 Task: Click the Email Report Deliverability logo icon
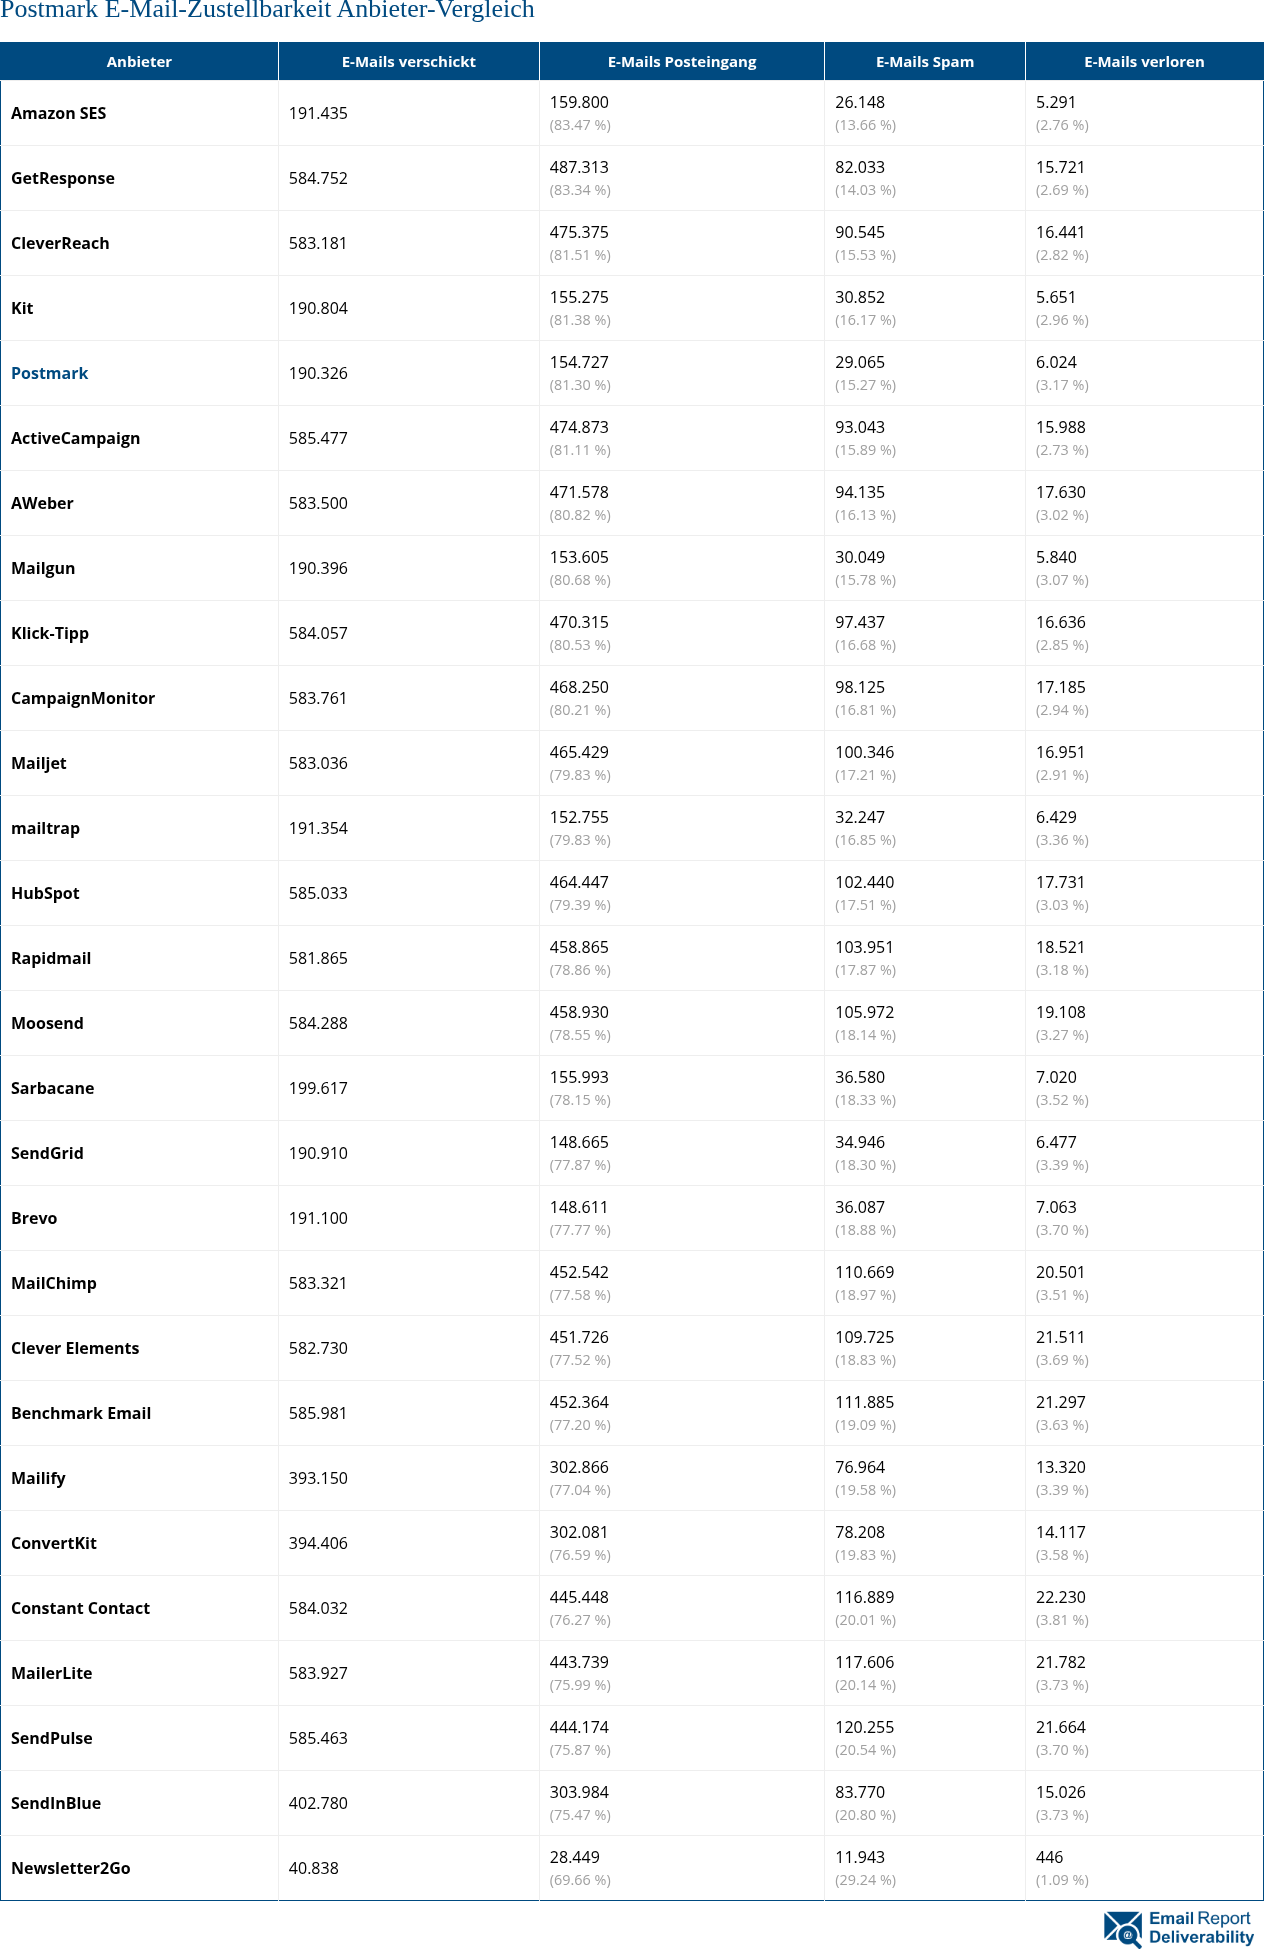(1123, 1928)
